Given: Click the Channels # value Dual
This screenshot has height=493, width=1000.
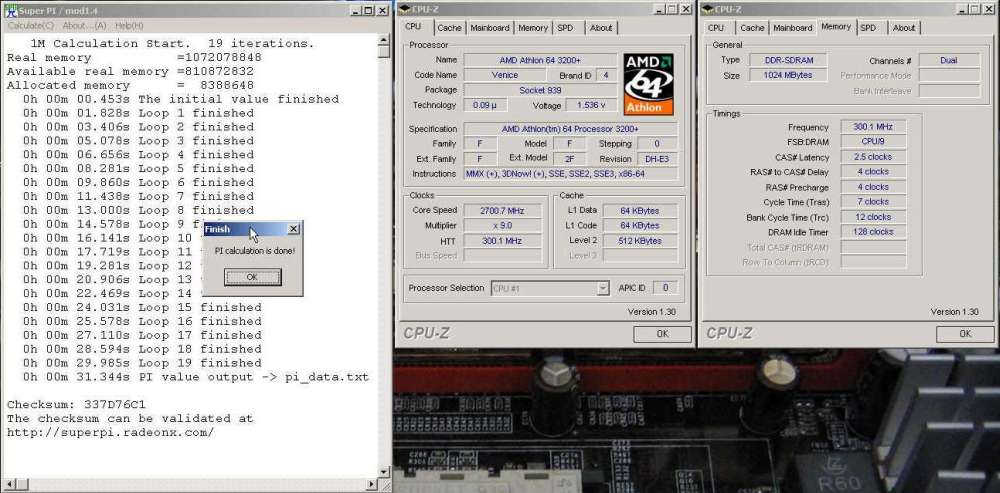Looking at the screenshot, I should click(x=949, y=61).
